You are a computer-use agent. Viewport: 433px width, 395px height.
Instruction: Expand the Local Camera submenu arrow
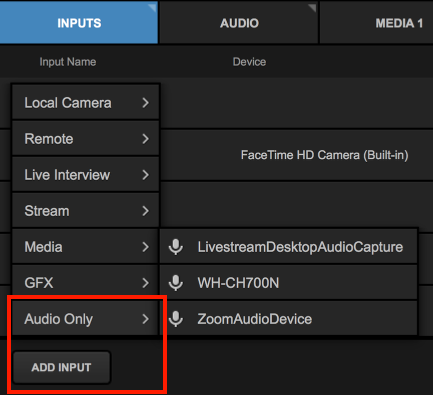[145, 103]
